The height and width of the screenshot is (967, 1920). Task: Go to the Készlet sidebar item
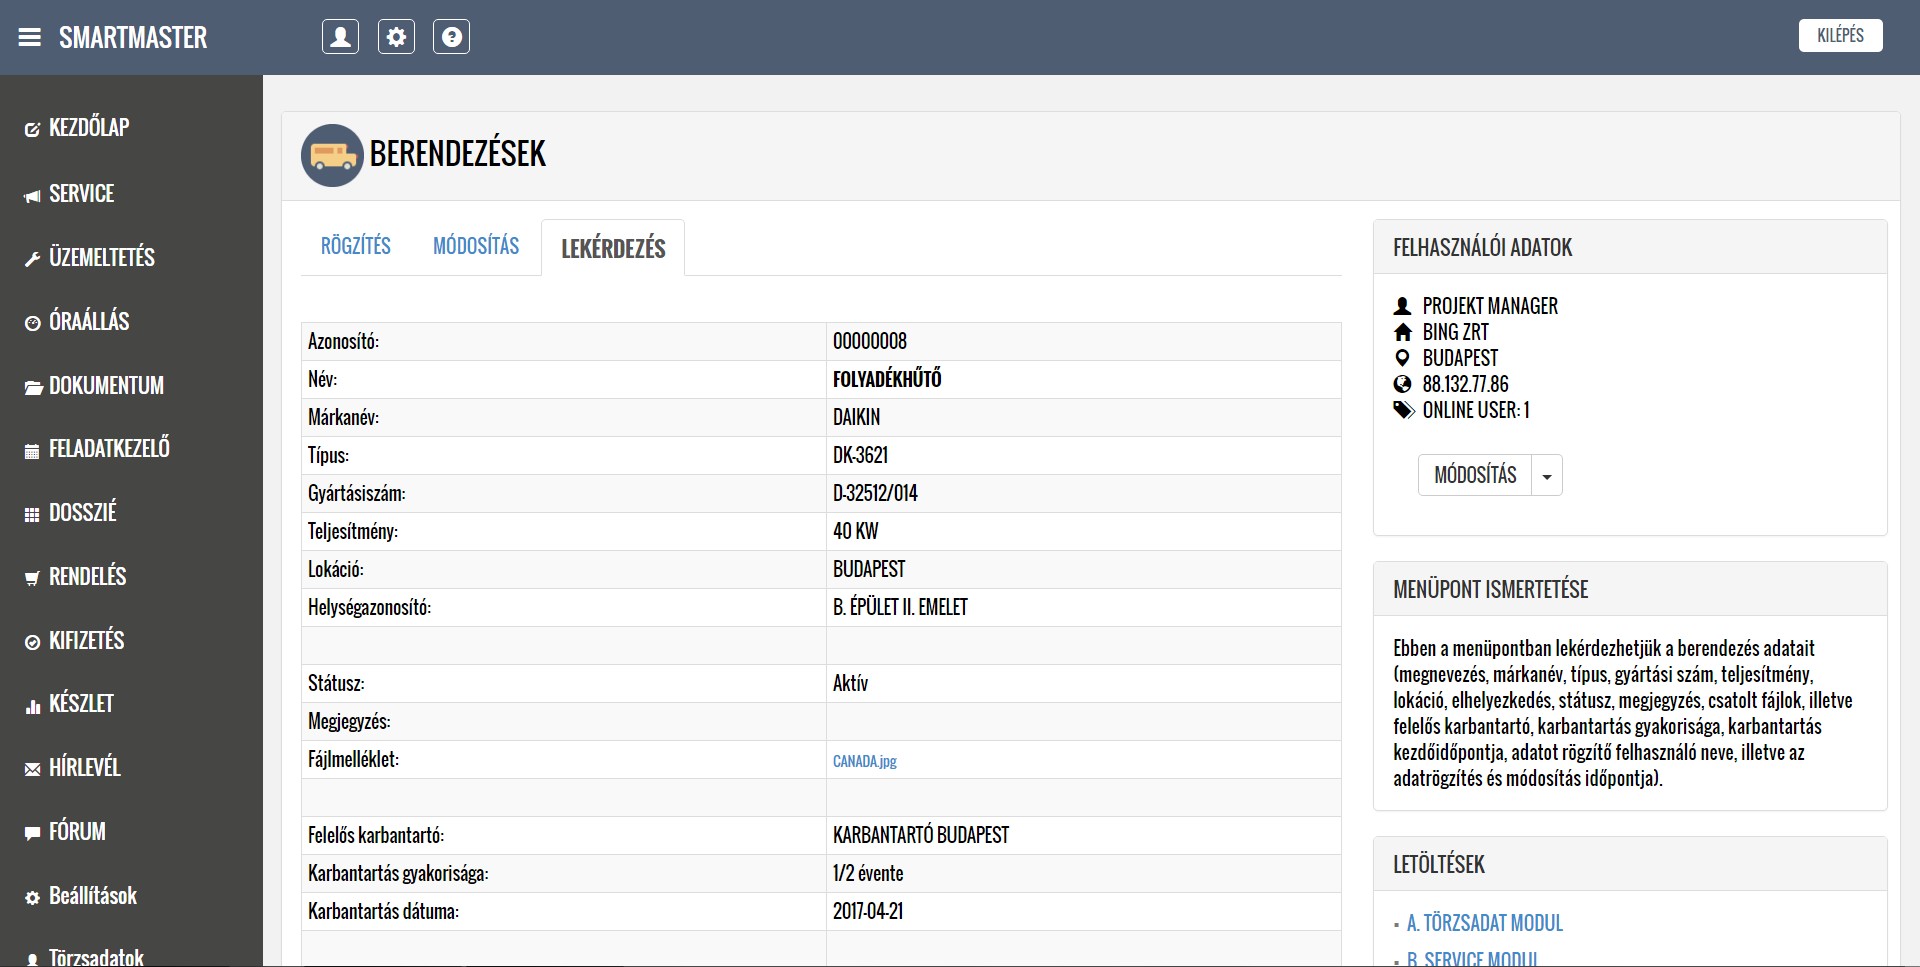coord(80,703)
